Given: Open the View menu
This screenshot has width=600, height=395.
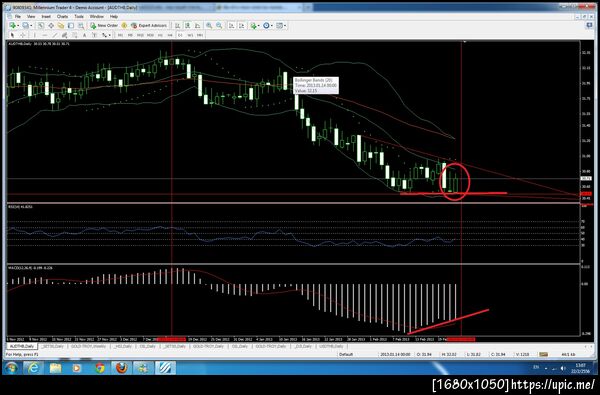Looking at the screenshot, I should 31,16.
